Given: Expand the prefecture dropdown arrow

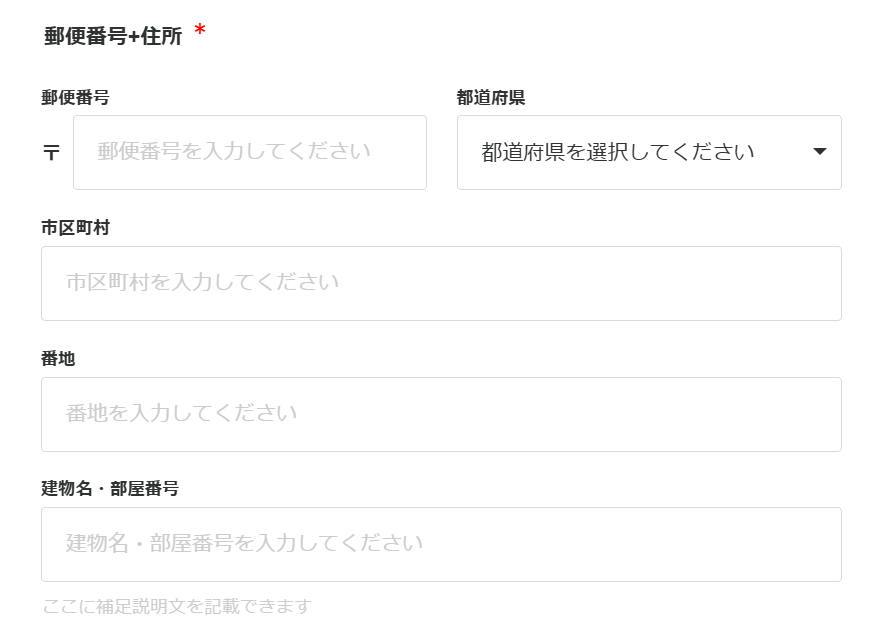Looking at the screenshot, I should (820, 152).
